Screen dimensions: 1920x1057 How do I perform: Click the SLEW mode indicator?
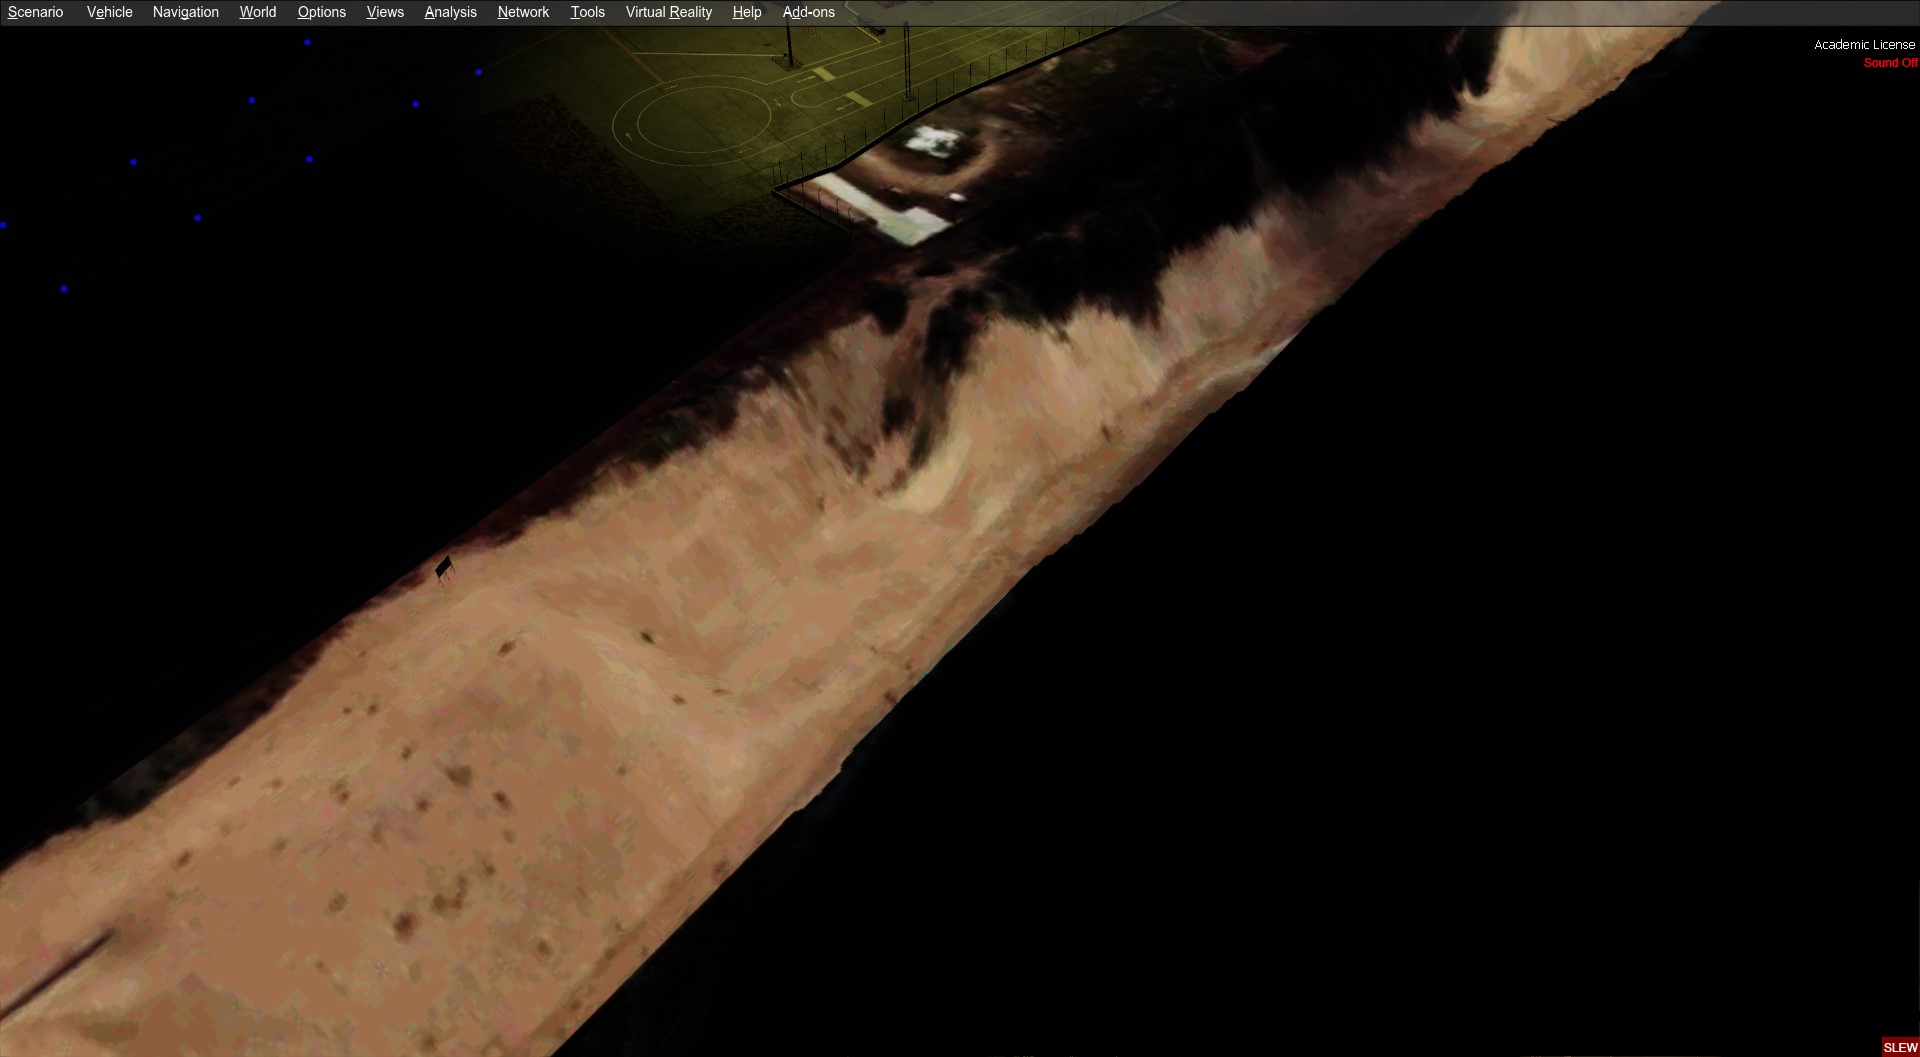(1899, 1047)
